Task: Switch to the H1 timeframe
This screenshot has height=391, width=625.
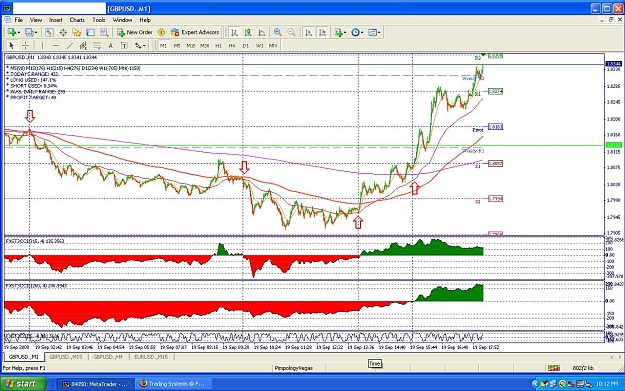Action: (218, 46)
